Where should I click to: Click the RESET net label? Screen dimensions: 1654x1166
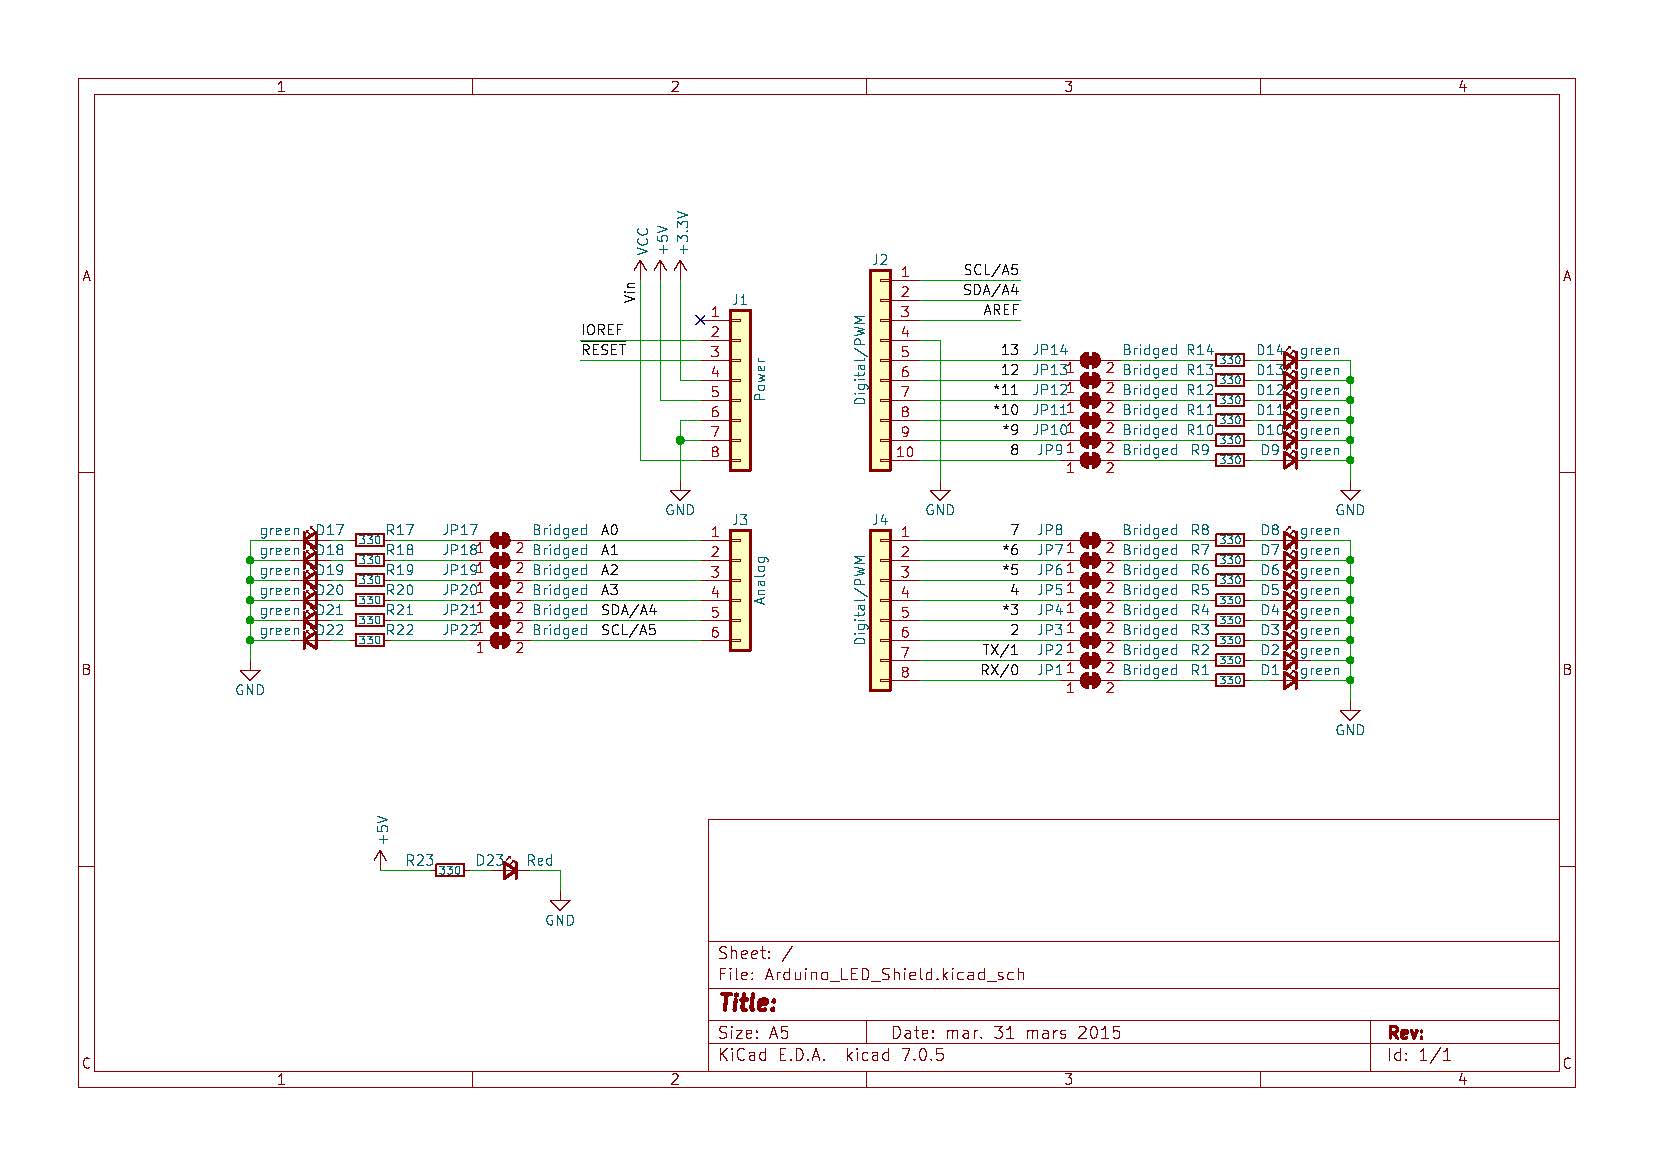tap(602, 350)
